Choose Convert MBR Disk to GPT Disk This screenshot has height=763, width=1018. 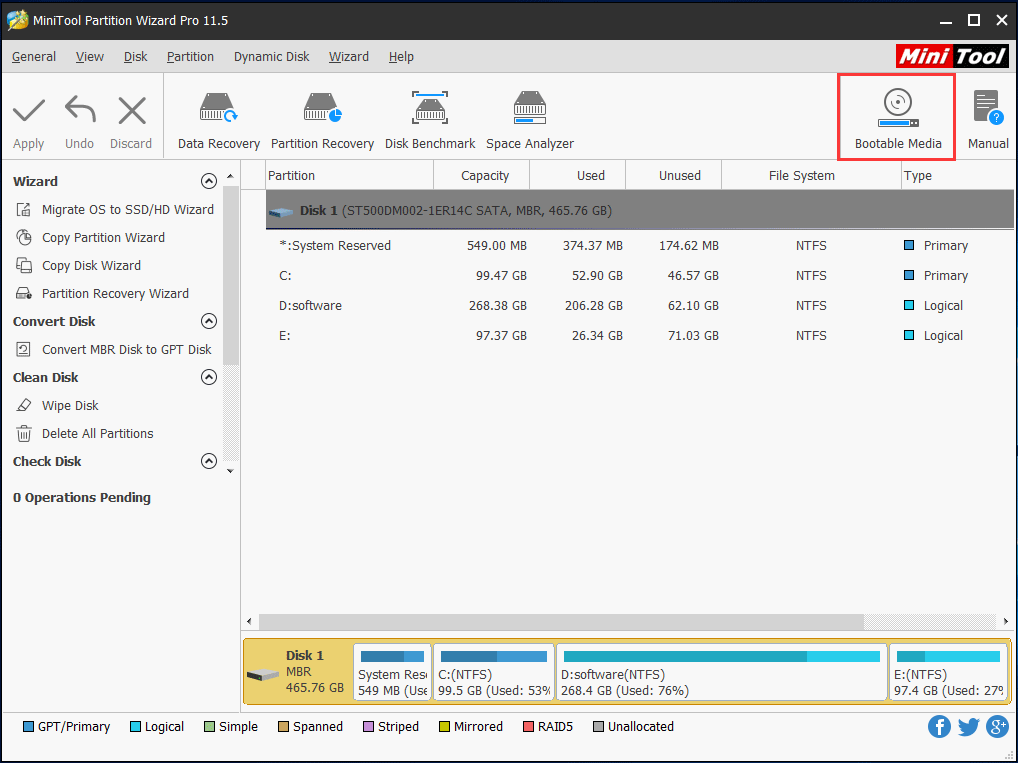coord(127,349)
